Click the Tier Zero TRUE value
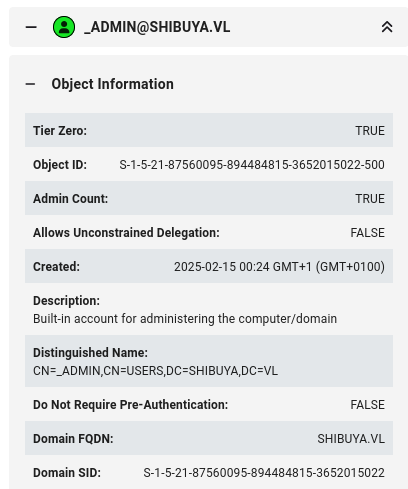Screen dimensions: 408x489 [x=370, y=131]
